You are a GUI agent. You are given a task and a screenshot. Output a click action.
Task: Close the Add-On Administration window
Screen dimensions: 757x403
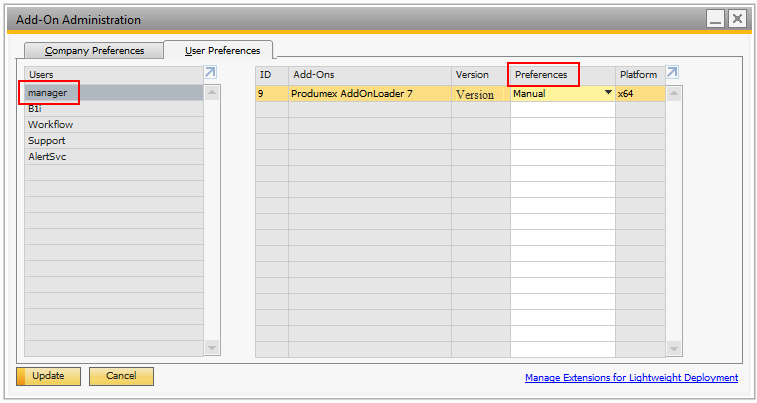click(x=737, y=19)
